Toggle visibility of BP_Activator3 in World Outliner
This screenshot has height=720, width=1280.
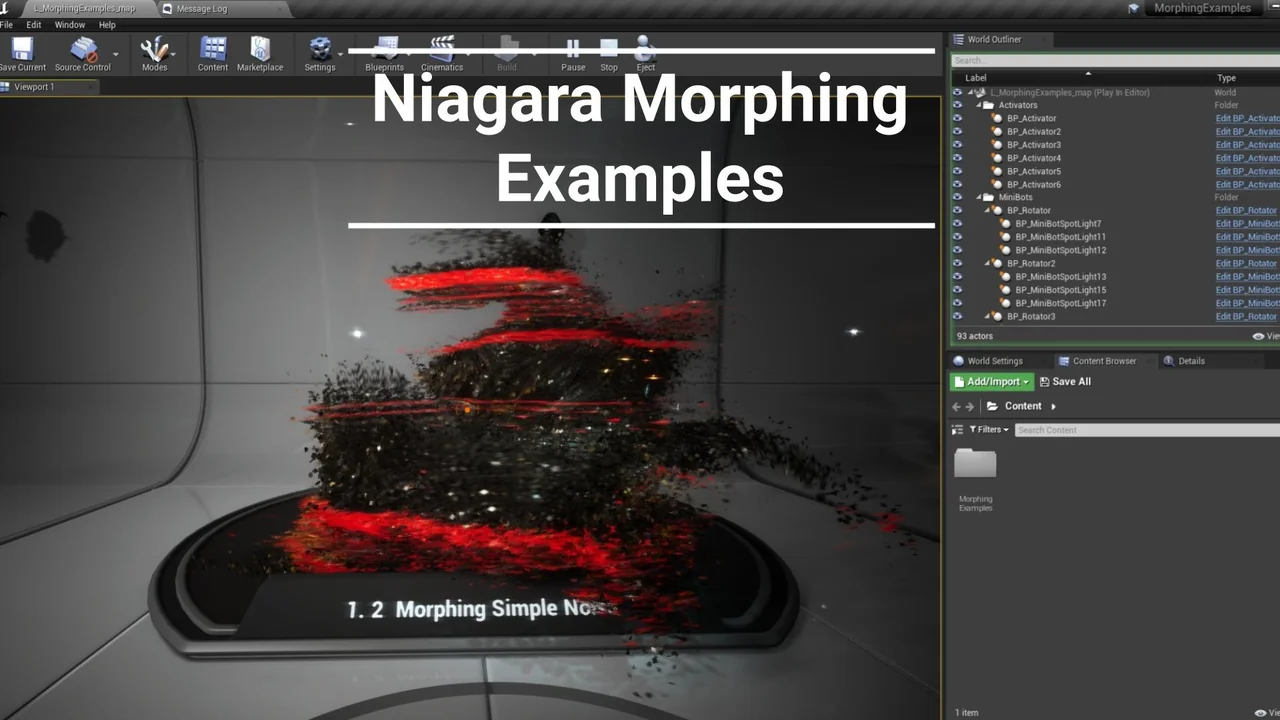point(958,144)
